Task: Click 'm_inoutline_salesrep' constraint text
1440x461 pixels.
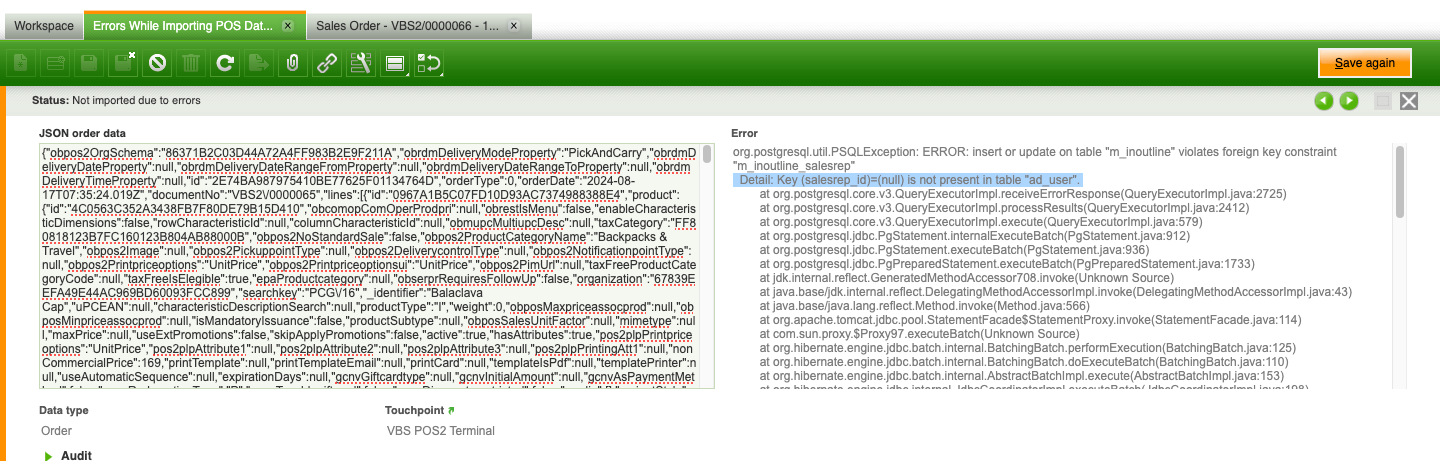Action: [793, 166]
